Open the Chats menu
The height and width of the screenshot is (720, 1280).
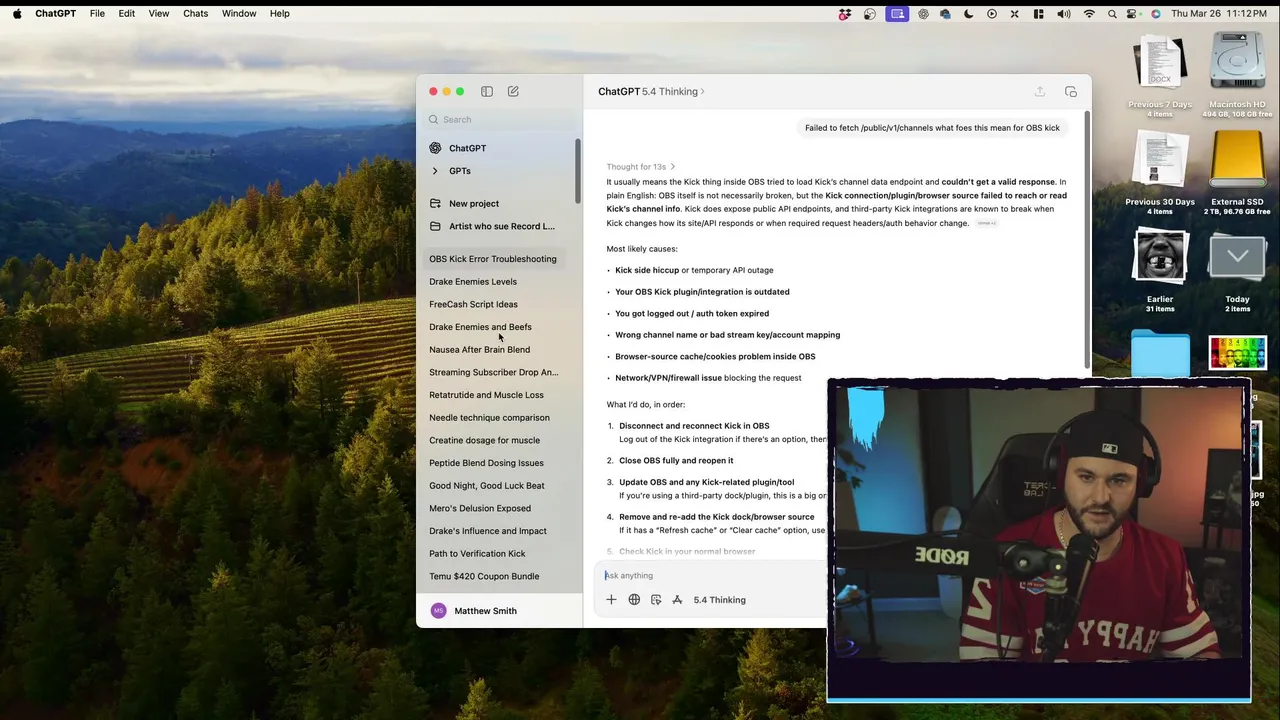click(x=196, y=14)
